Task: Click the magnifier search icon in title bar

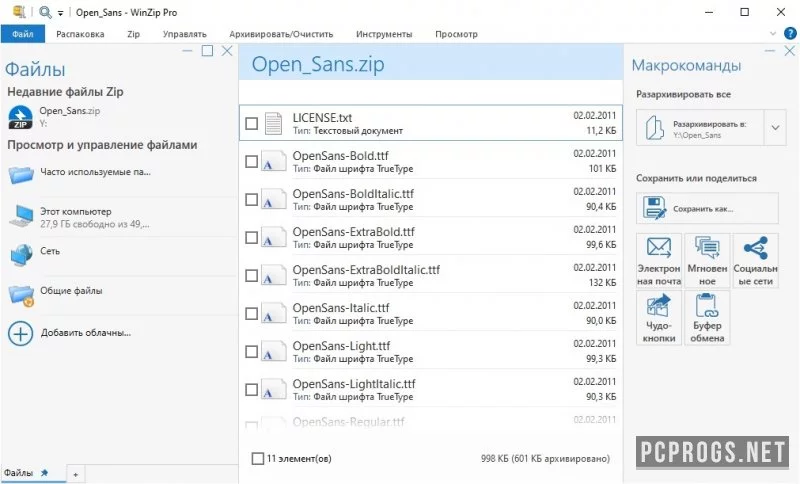Action: click(x=45, y=12)
